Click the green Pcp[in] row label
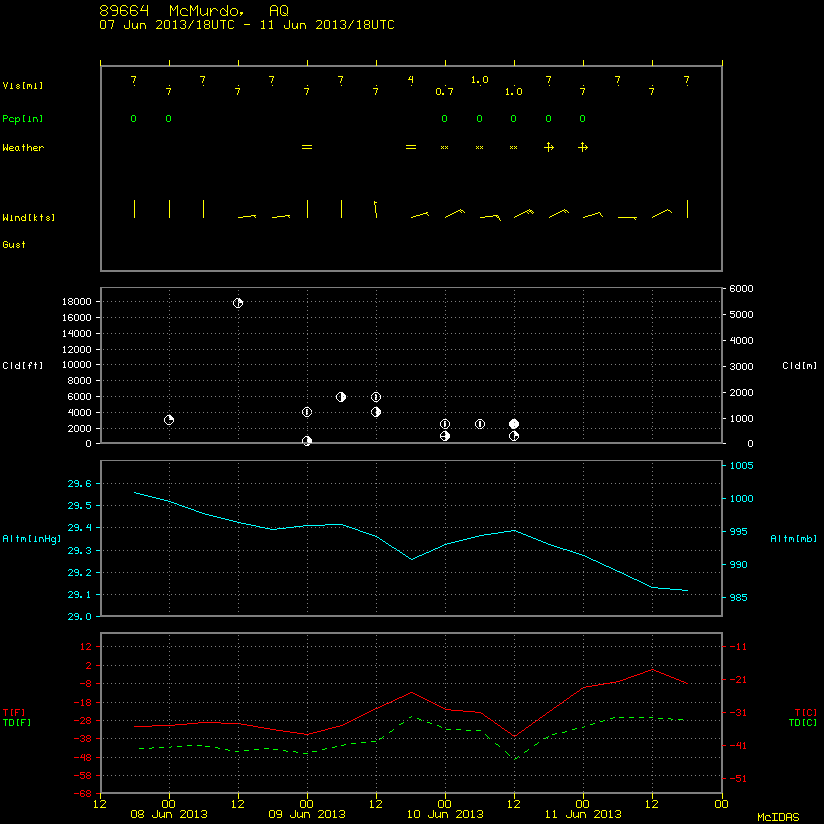Image resolution: width=824 pixels, height=824 pixels. pyautogui.click(x=23, y=119)
